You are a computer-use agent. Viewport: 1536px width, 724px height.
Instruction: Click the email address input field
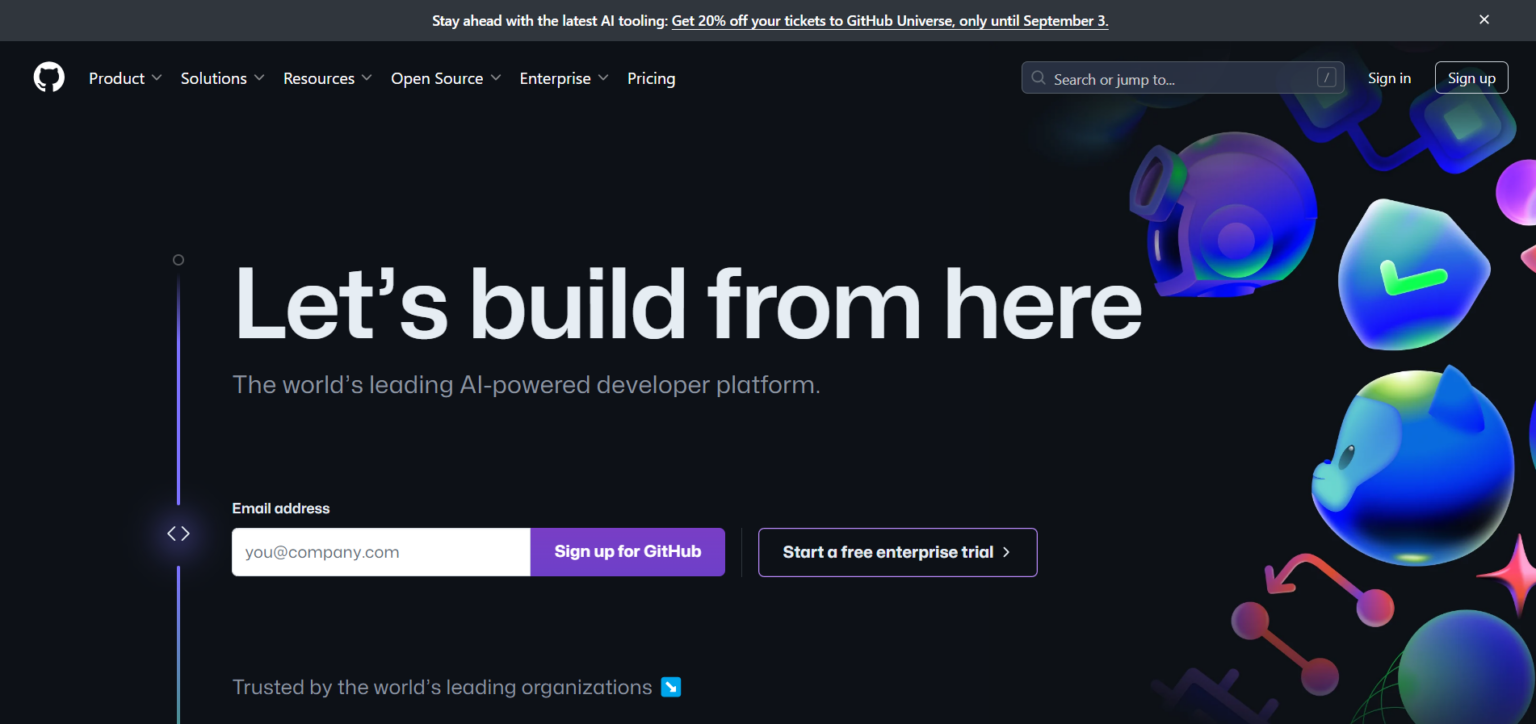click(380, 551)
